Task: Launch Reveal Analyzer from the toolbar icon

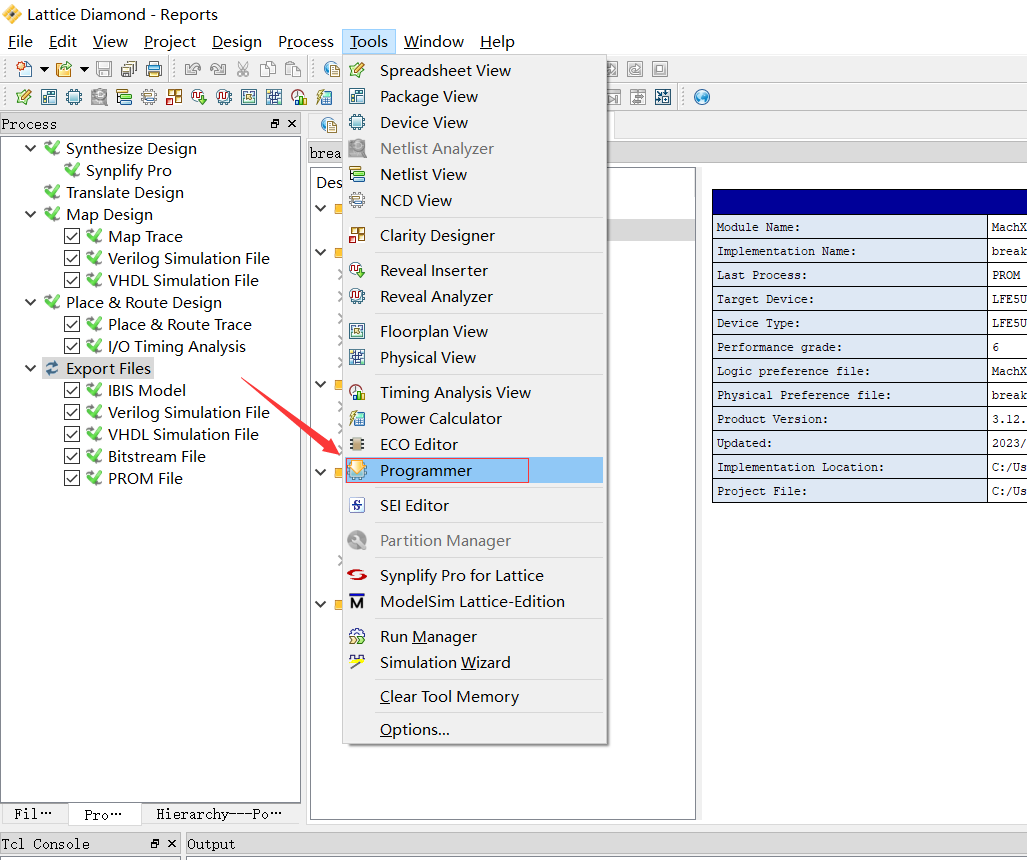Action: [224, 98]
